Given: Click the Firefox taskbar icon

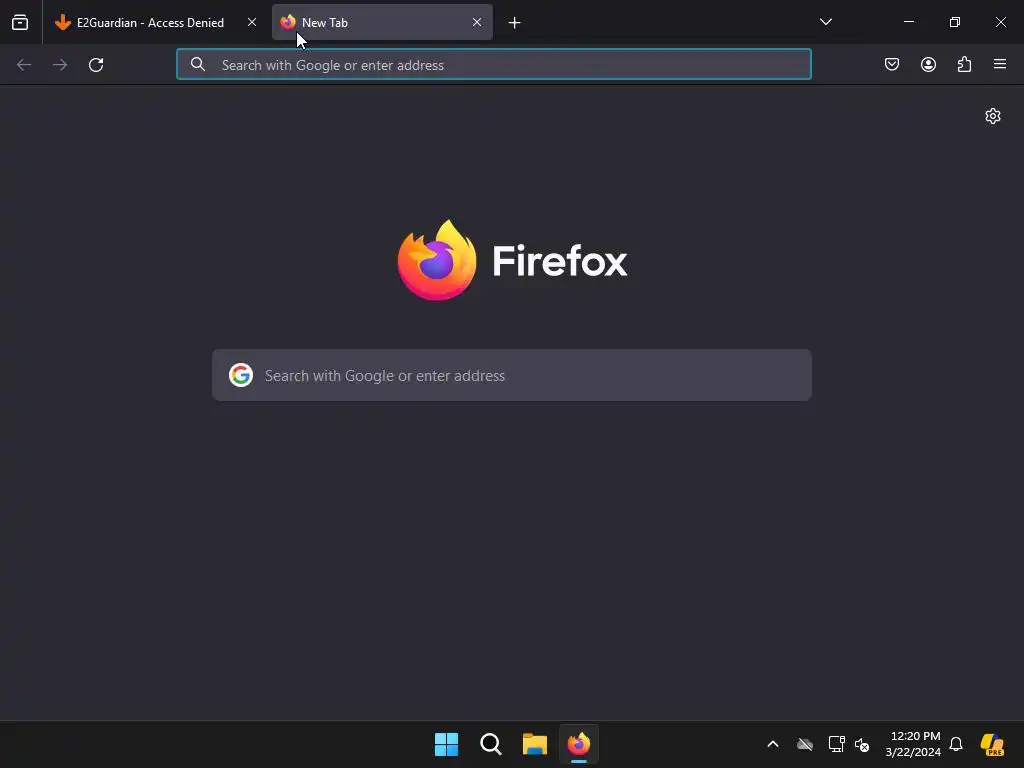Looking at the screenshot, I should click(579, 744).
